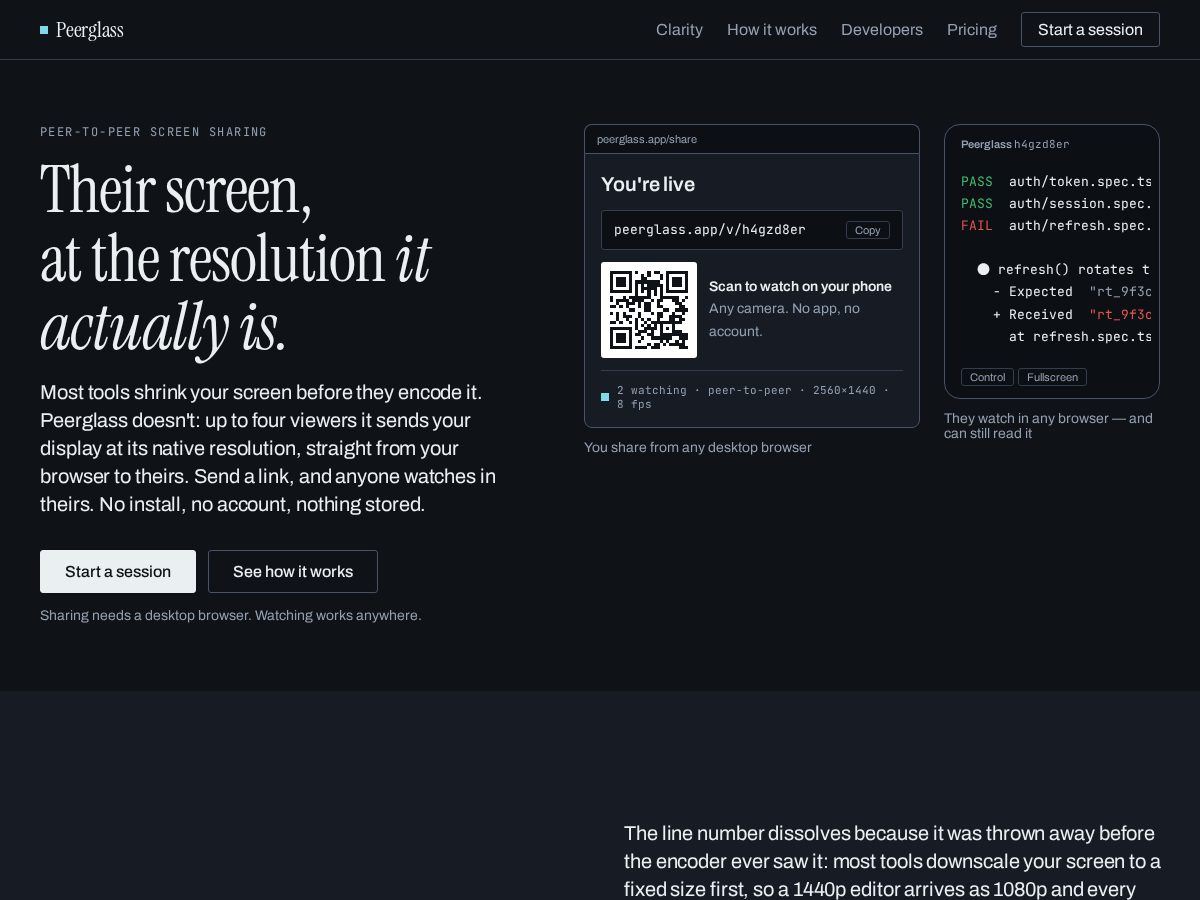The image size is (1200, 900).
Task: Click the PASS auth/token.spec.ts line
Action: (x=1056, y=182)
